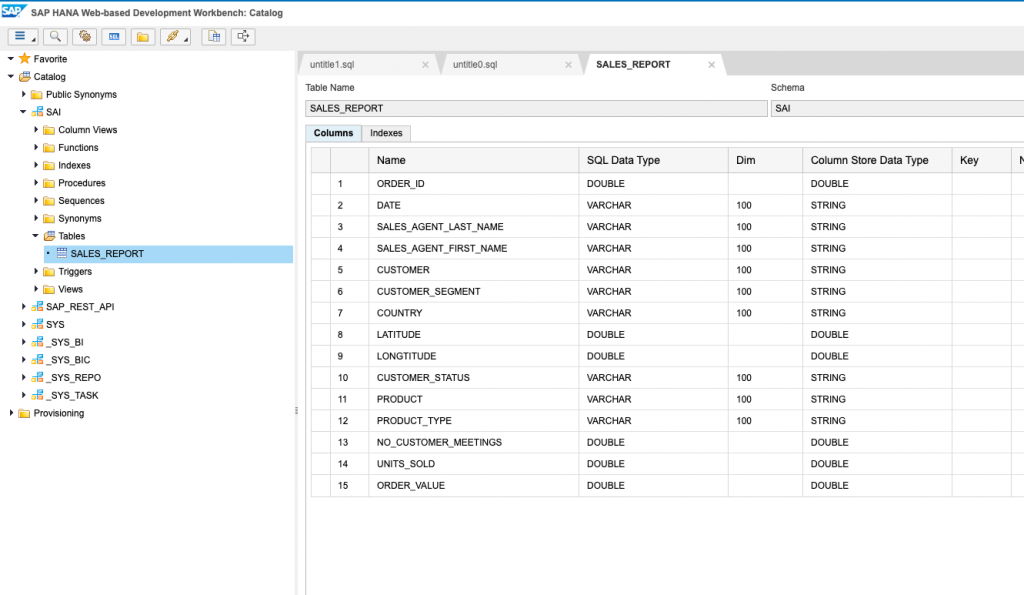Select the Triggers tree item
This screenshot has width=1024, height=595.
(75, 271)
